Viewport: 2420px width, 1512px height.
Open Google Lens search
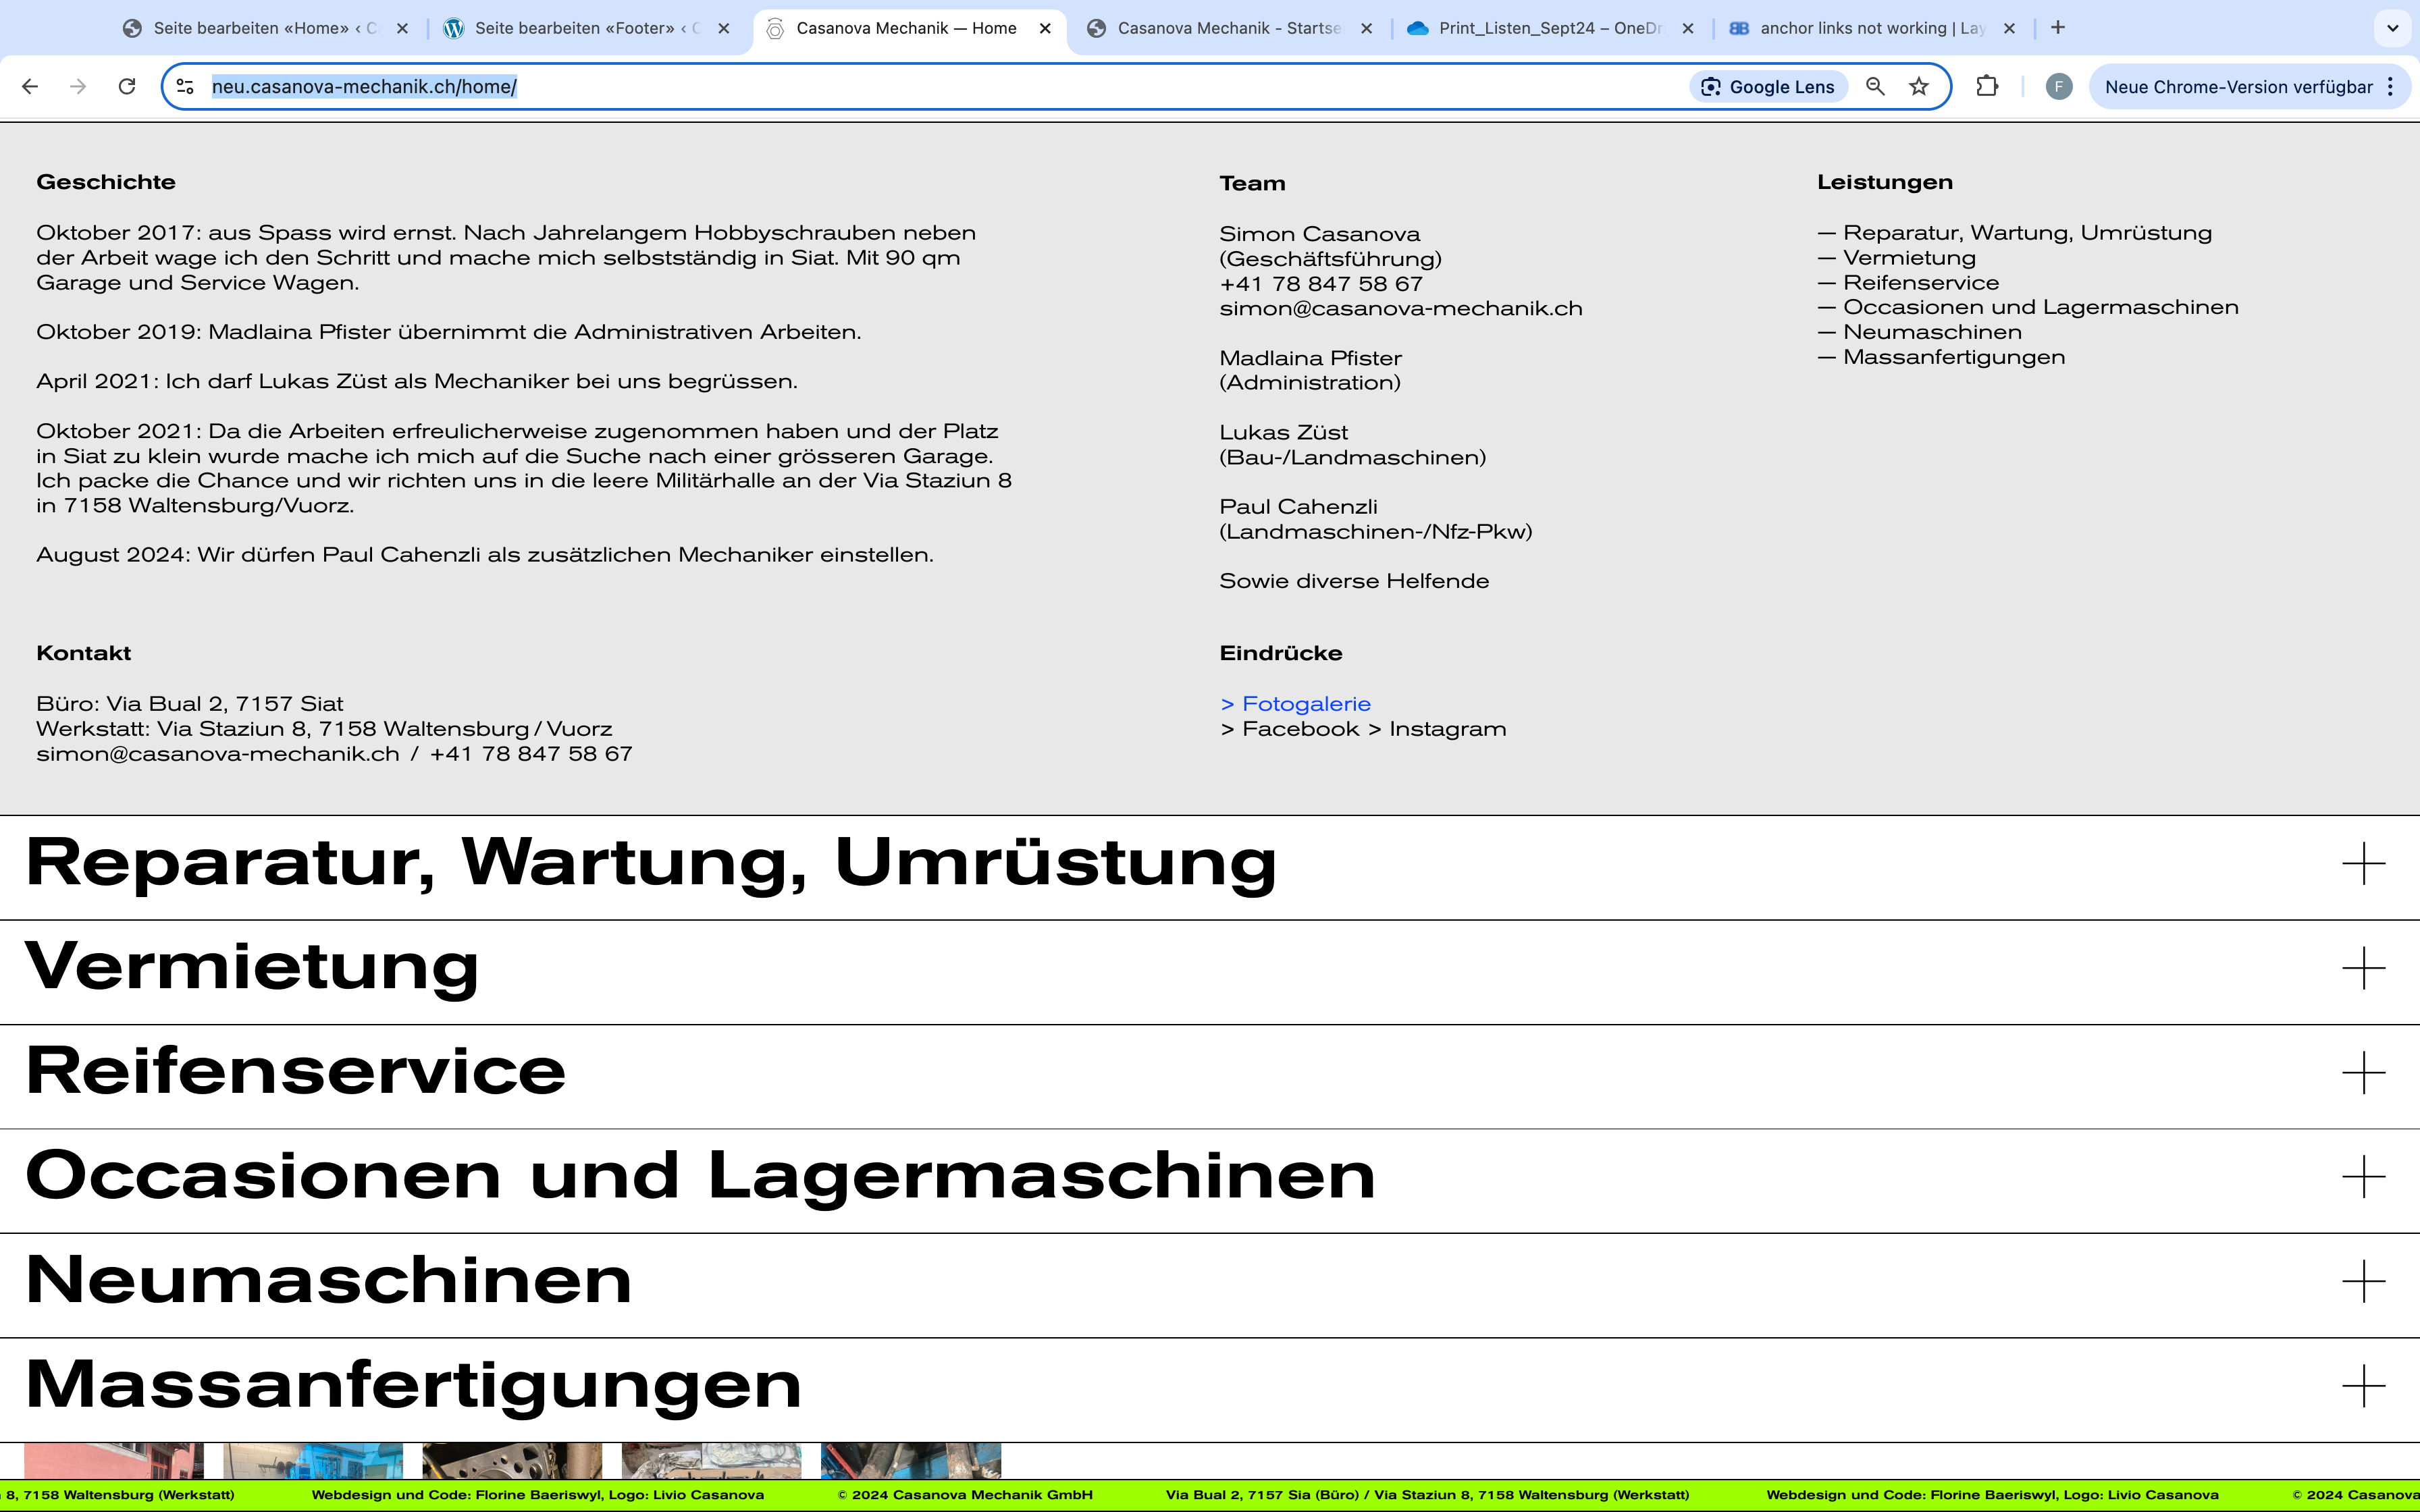tap(1767, 87)
